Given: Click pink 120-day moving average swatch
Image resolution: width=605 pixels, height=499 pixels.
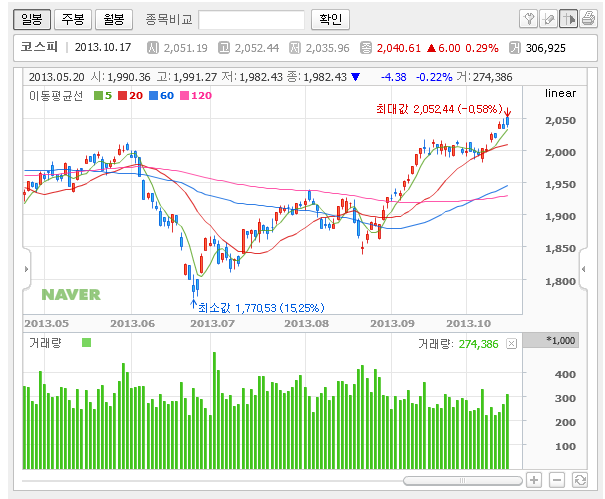Looking at the screenshot, I should coord(185,95).
